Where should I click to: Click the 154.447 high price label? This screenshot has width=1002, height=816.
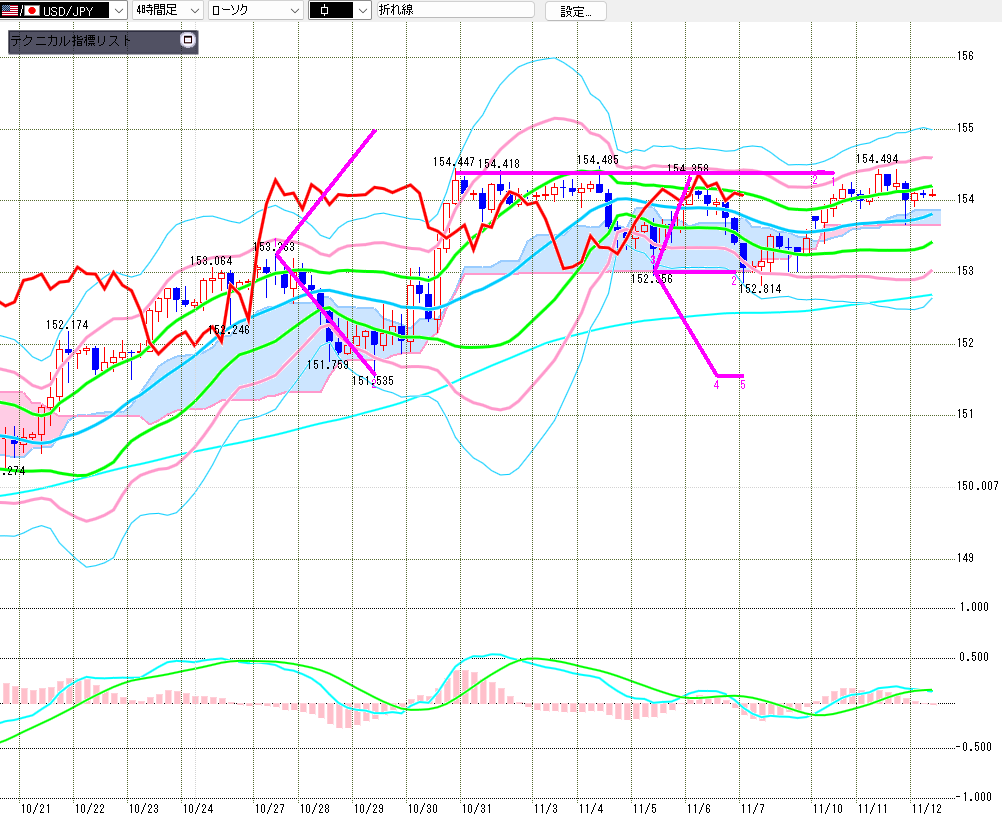coord(453,162)
